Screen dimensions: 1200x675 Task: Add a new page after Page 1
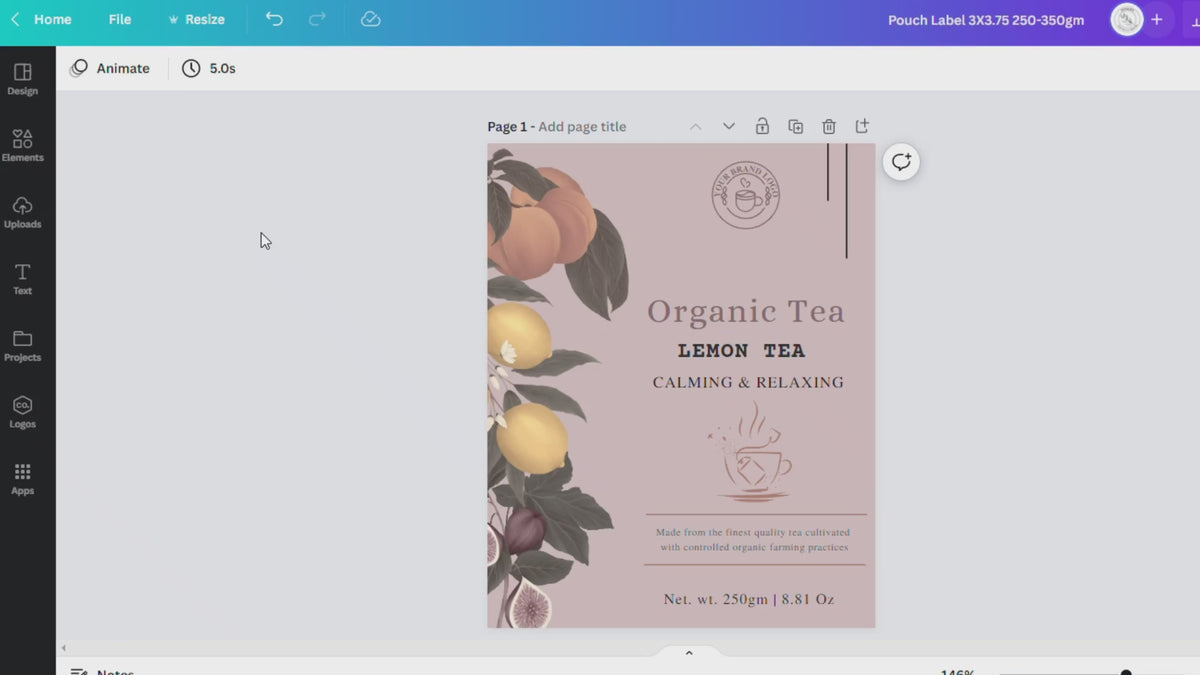(862, 126)
